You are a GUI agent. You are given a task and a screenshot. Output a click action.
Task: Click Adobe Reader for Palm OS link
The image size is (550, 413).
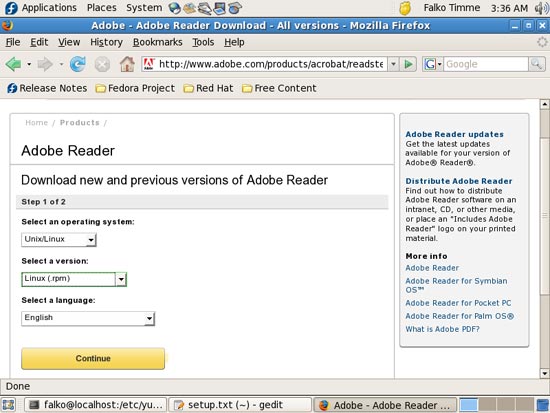click(x=460, y=316)
